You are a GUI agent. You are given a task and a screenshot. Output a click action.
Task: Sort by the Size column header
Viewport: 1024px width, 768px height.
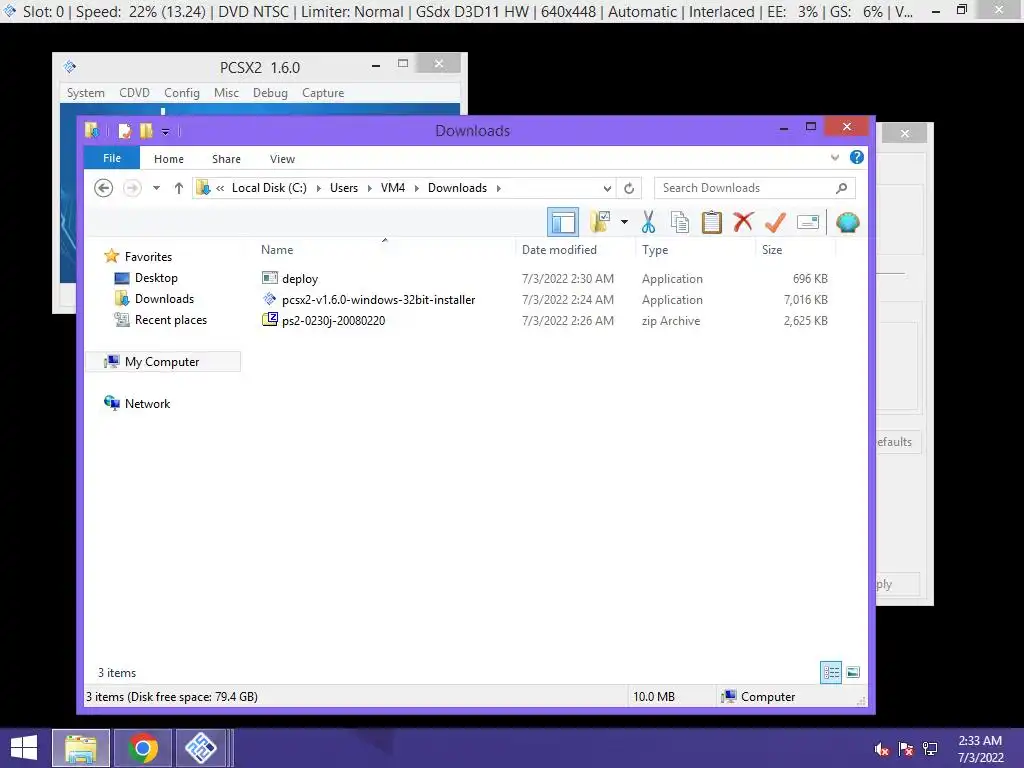[x=795, y=249]
